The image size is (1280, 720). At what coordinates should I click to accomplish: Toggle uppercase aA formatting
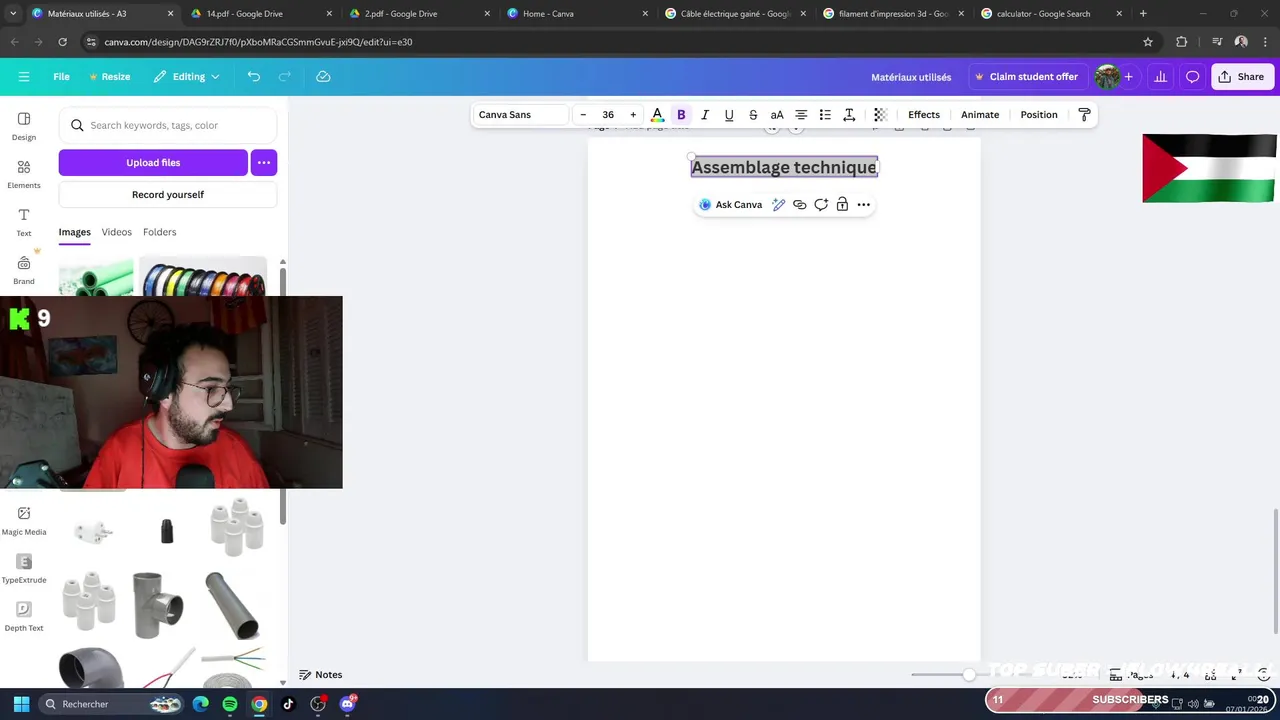[777, 115]
